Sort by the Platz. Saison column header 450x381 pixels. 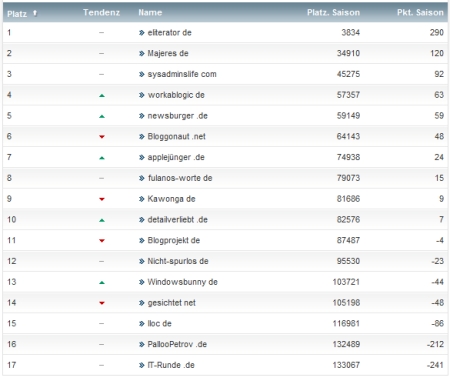pos(333,13)
